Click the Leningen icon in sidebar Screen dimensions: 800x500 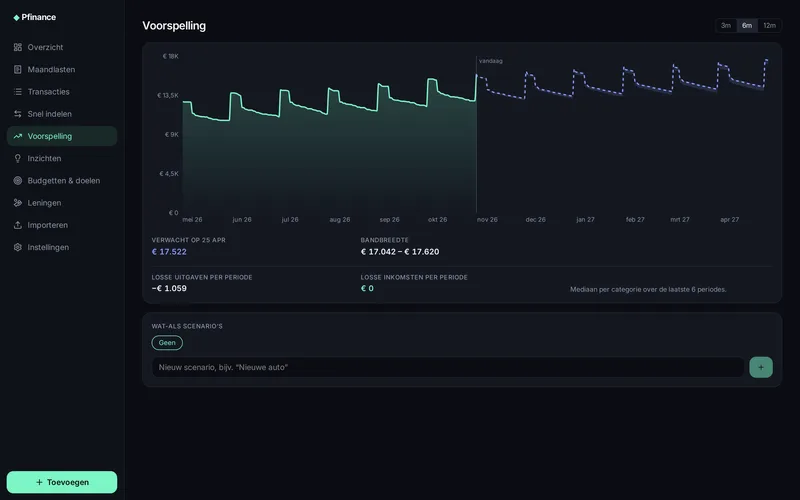[18, 203]
